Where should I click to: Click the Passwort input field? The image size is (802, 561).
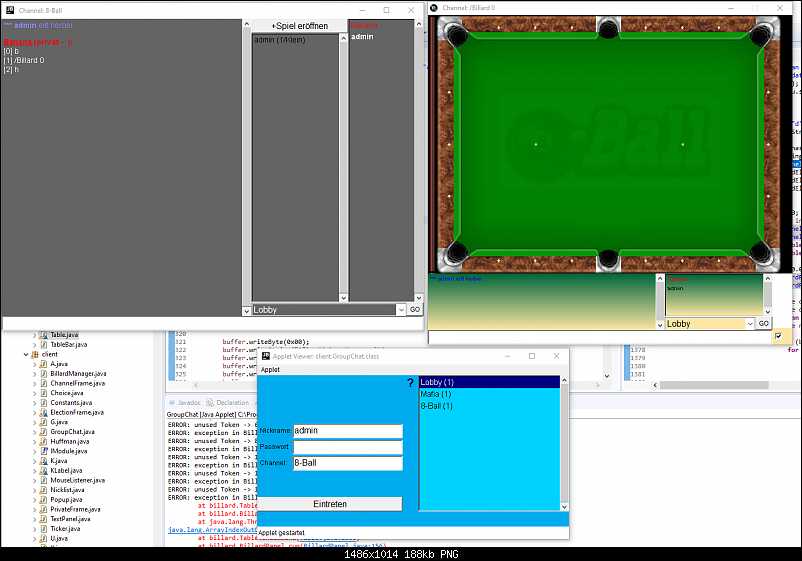click(348, 447)
